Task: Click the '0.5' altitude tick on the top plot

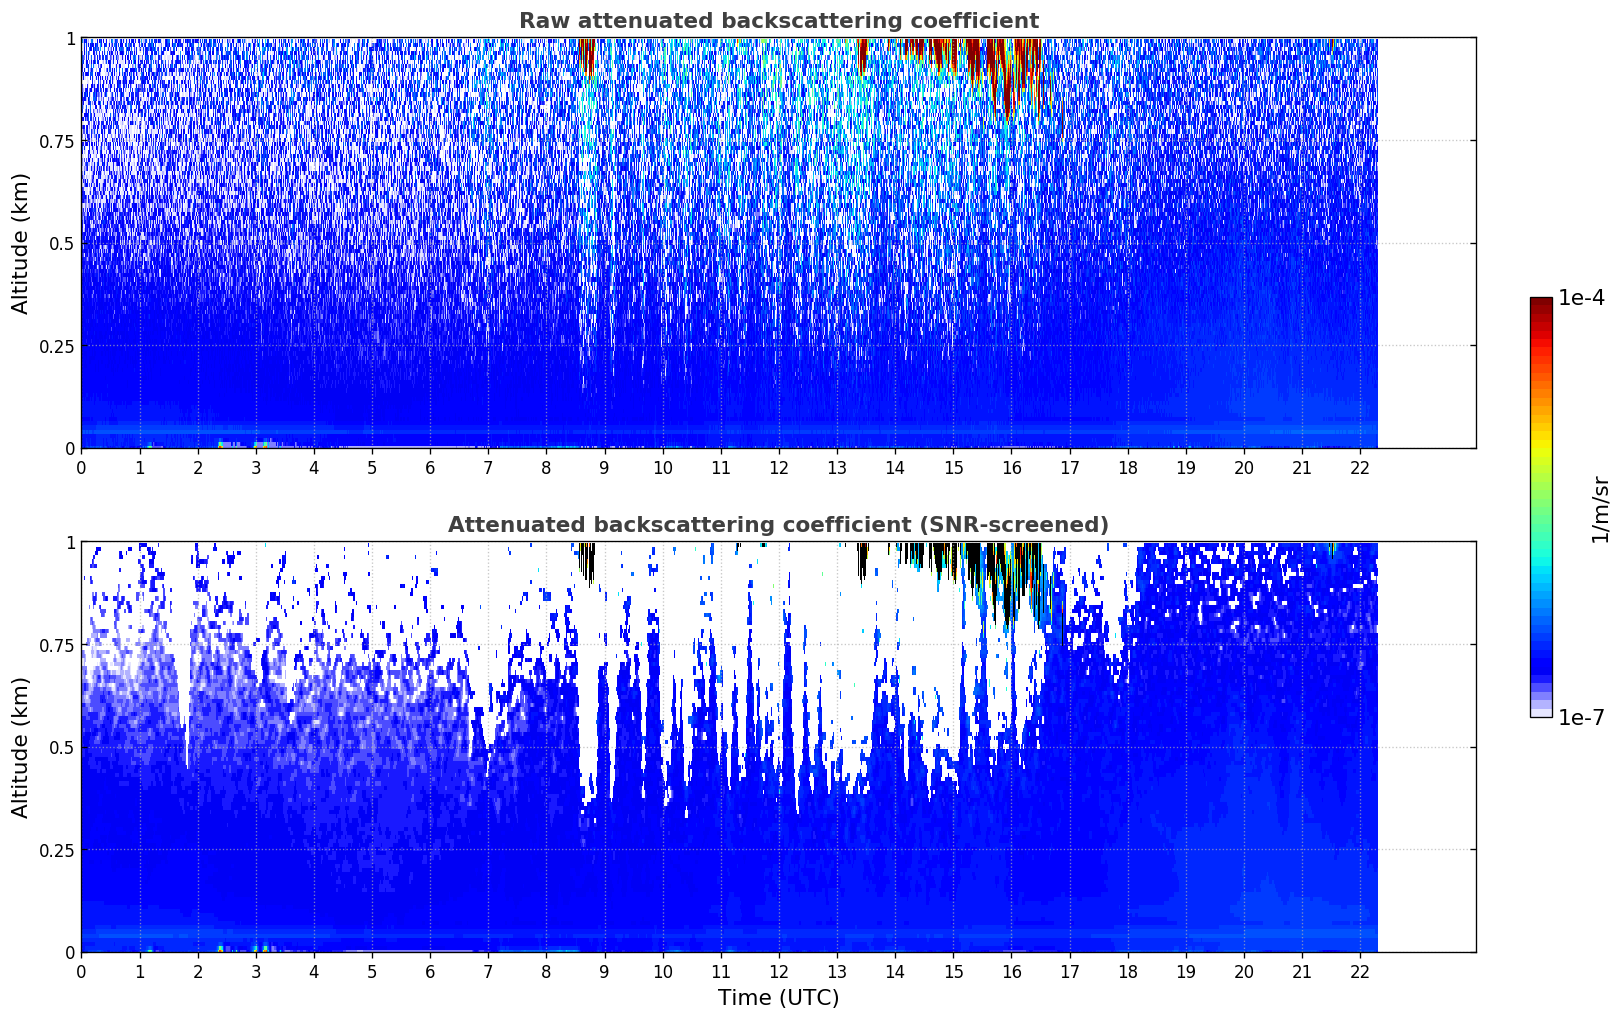Action: pos(62,244)
